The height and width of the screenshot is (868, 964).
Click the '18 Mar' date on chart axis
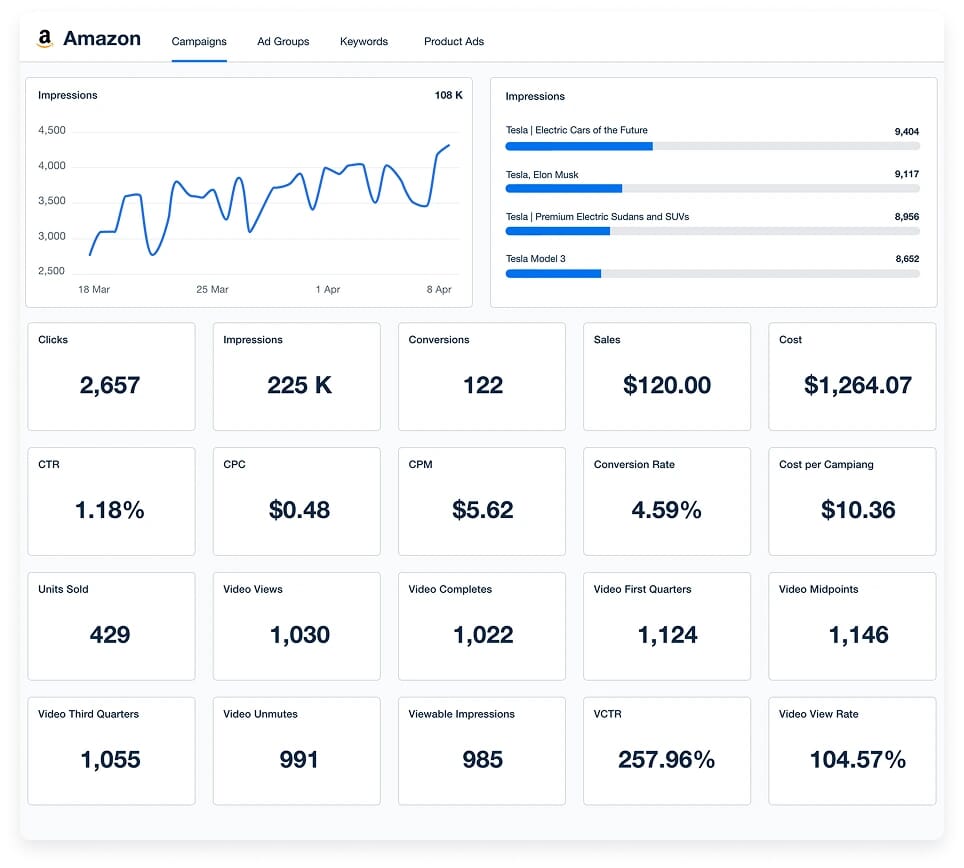click(94, 290)
